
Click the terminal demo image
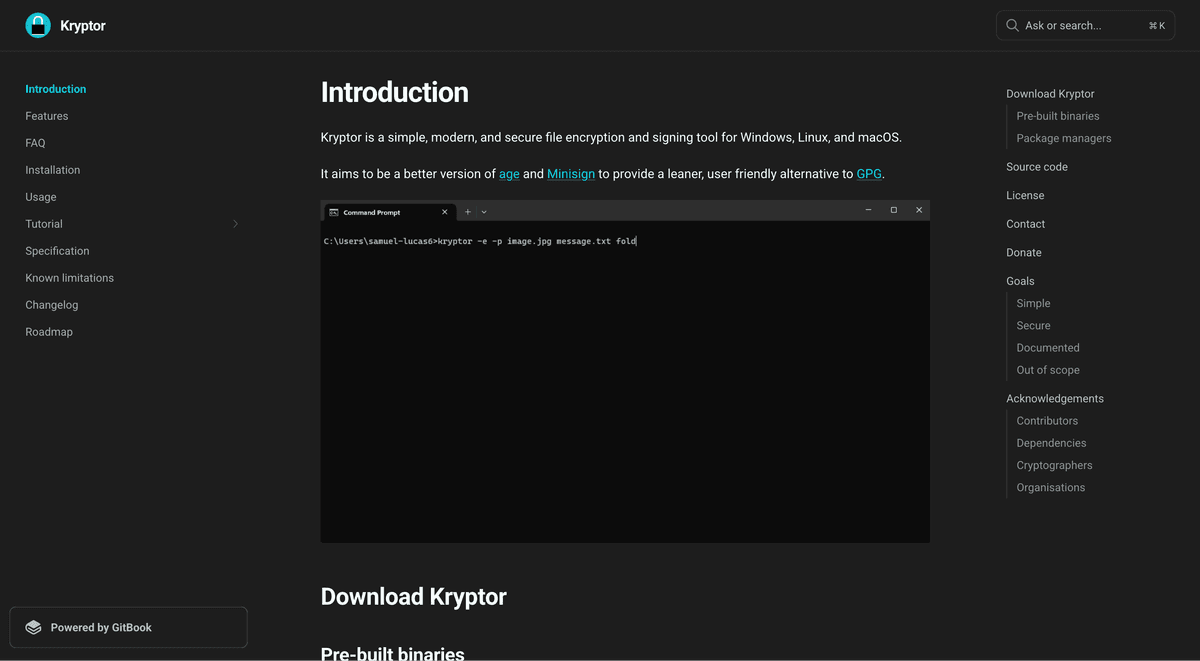[x=625, y=372]
